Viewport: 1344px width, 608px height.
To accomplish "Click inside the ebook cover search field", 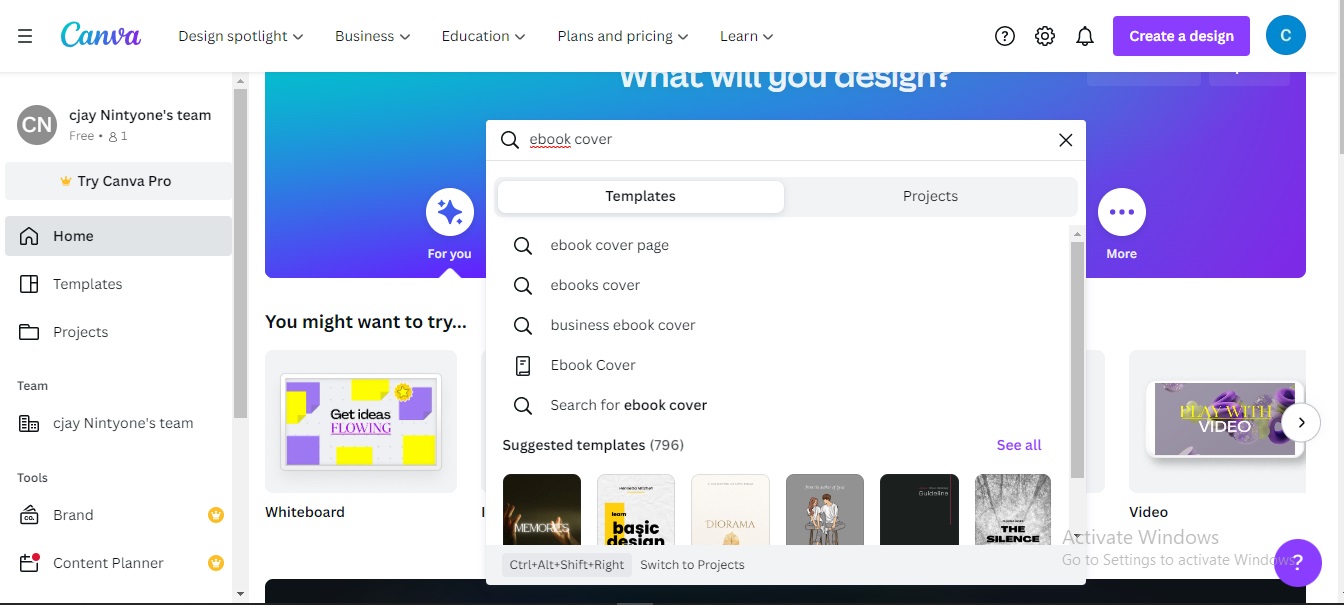I will pos(785,140).
